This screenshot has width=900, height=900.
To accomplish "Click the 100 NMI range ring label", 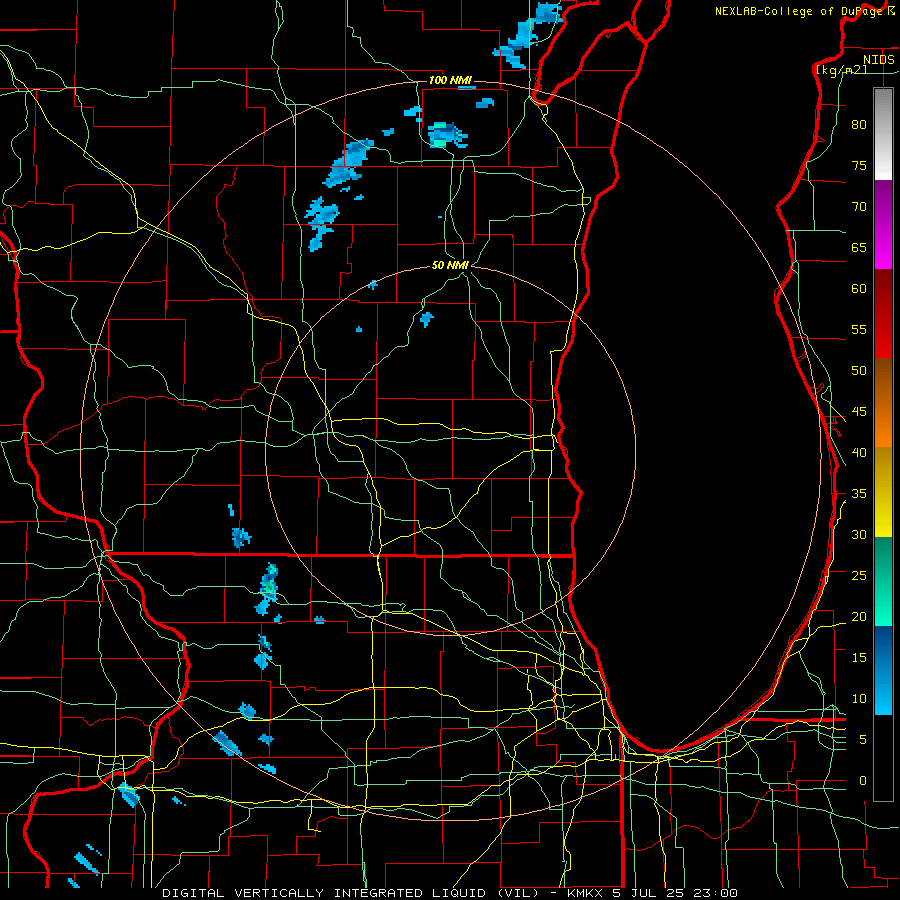I will [x=450, y=80].
